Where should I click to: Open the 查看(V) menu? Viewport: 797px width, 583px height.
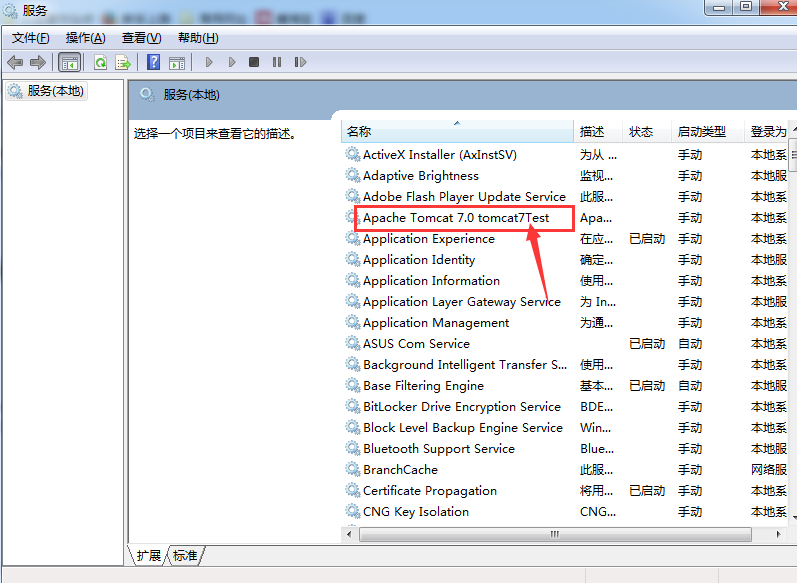click(141, 38)
